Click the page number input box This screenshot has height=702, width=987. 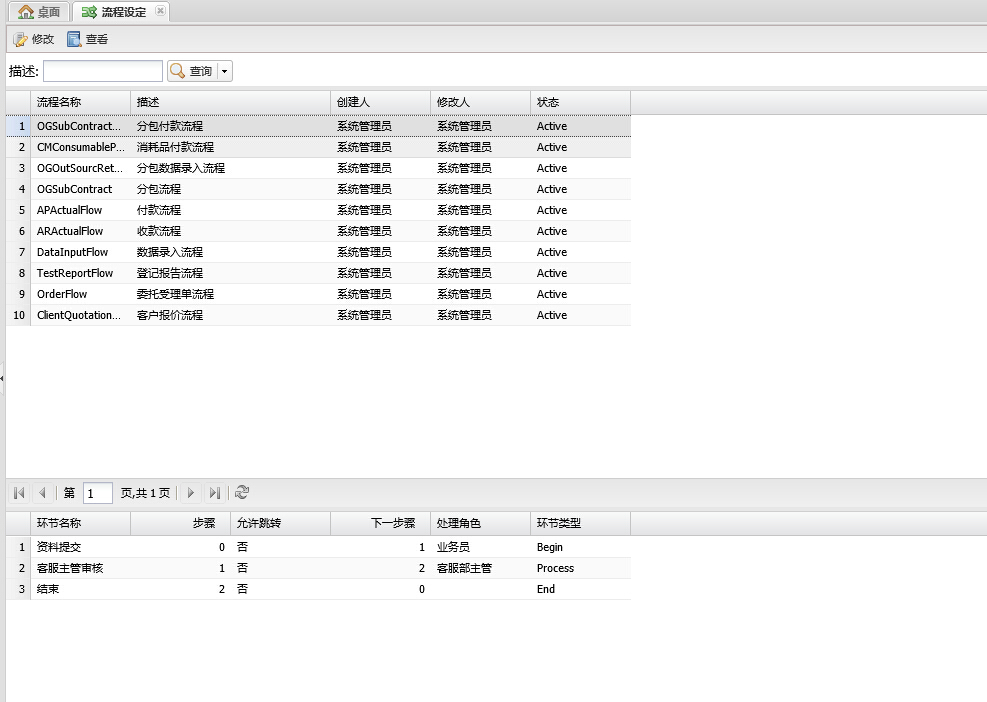pos(98,493)
